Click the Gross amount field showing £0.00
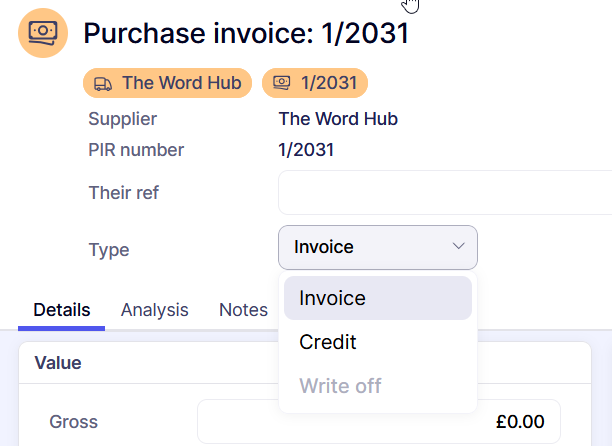The width and height of the screenshot is (612, 446). [378, 422]
